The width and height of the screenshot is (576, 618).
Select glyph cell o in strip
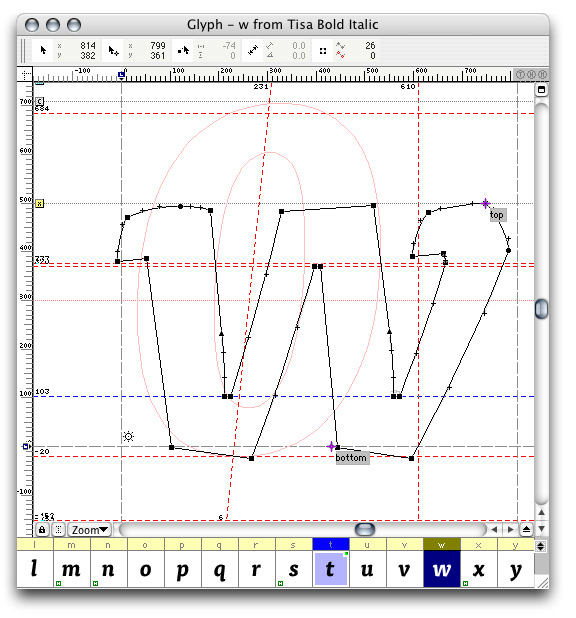pos(145,569)
